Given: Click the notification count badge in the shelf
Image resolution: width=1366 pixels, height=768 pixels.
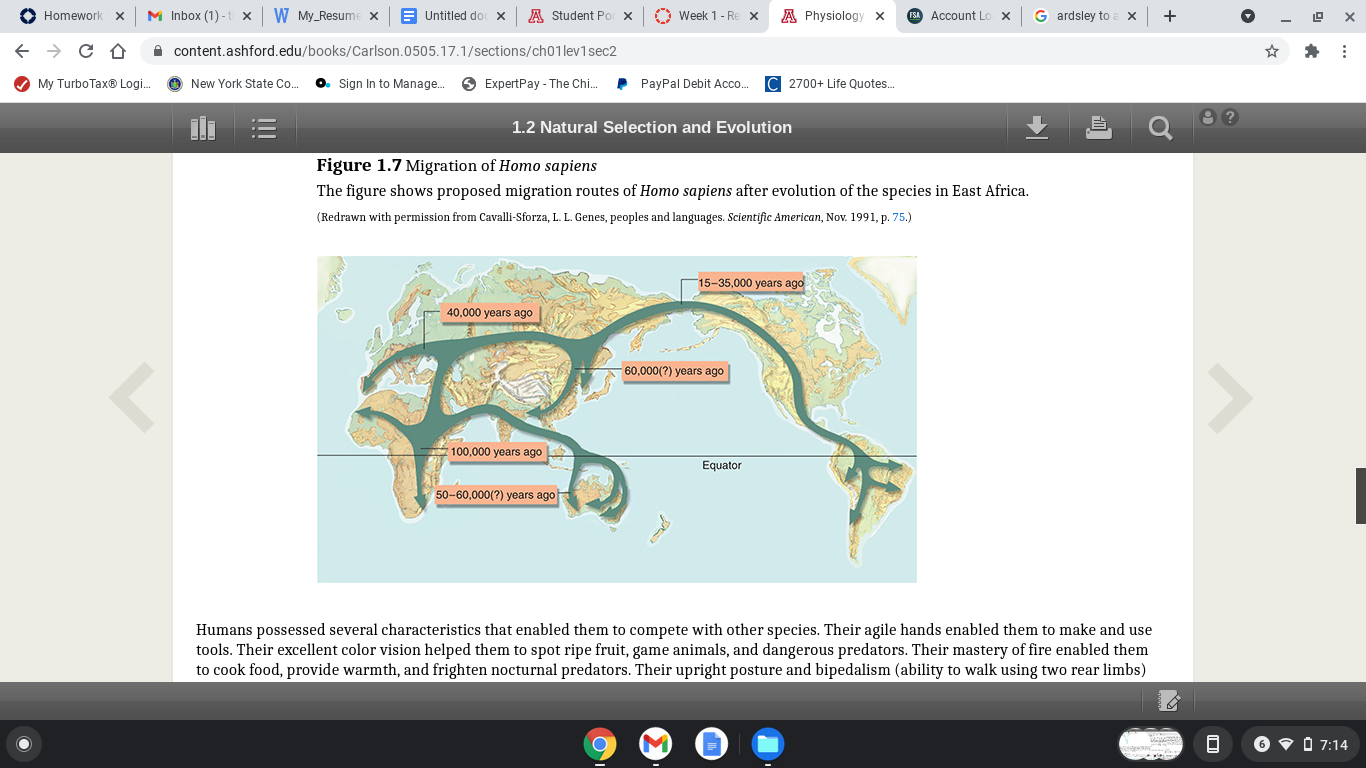Looking at the screenshot, I should tap(1261, 744).
